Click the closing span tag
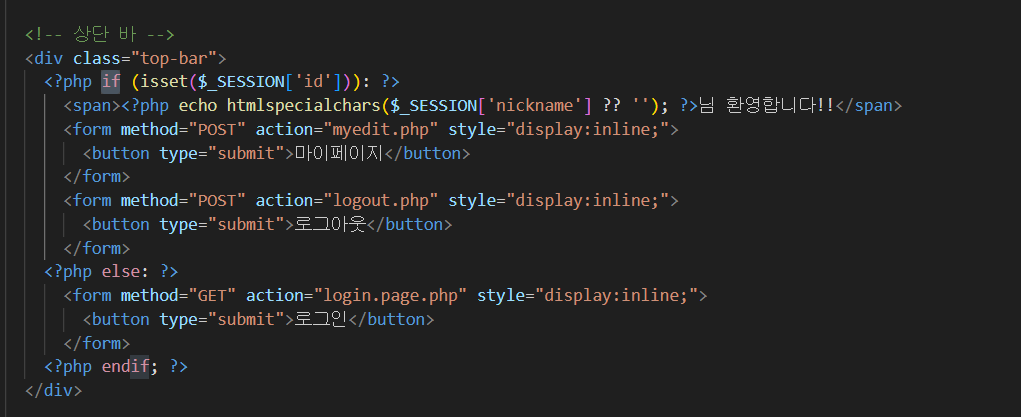1021x417 pixels. point(870,106)
